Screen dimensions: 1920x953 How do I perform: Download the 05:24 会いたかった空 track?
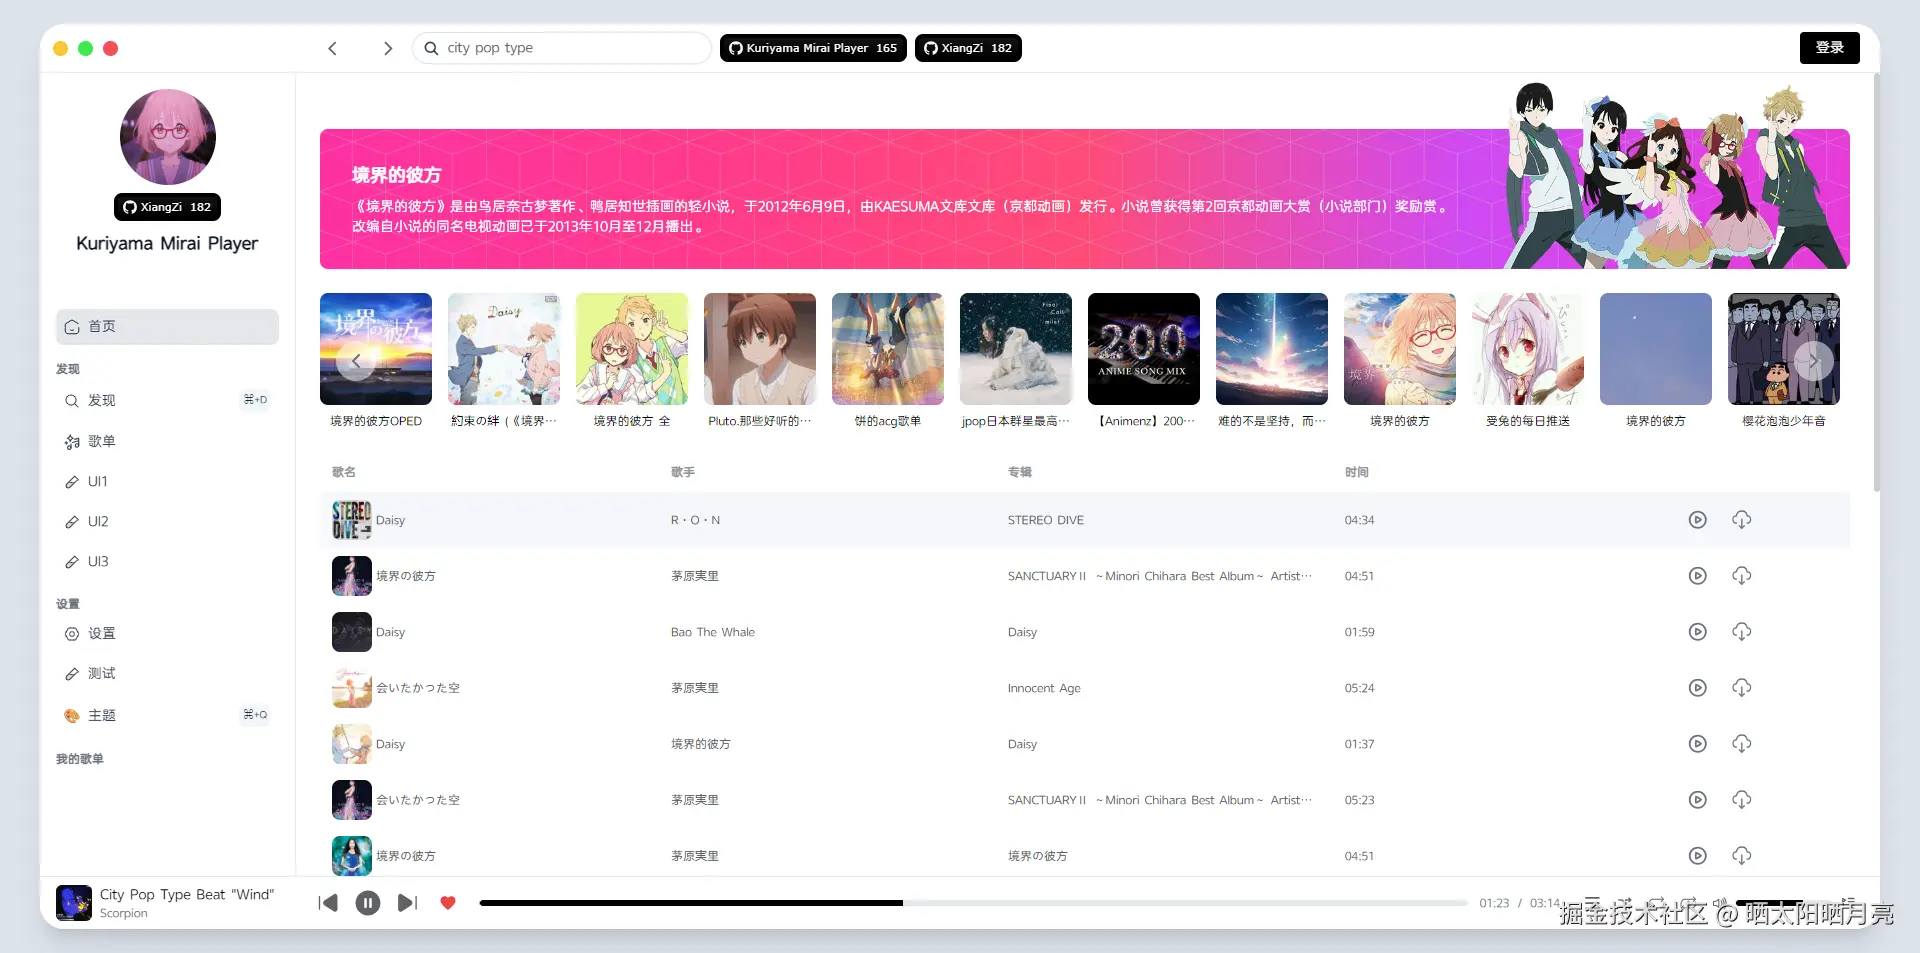[1741, 688]
